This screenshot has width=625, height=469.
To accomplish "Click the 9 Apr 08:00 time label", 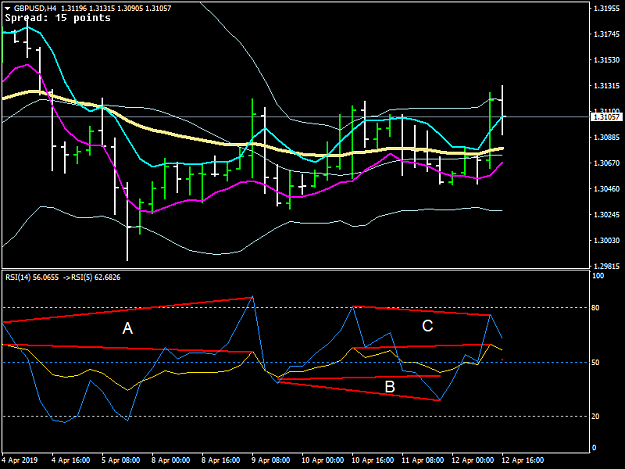I will click(x=271, y=460).
